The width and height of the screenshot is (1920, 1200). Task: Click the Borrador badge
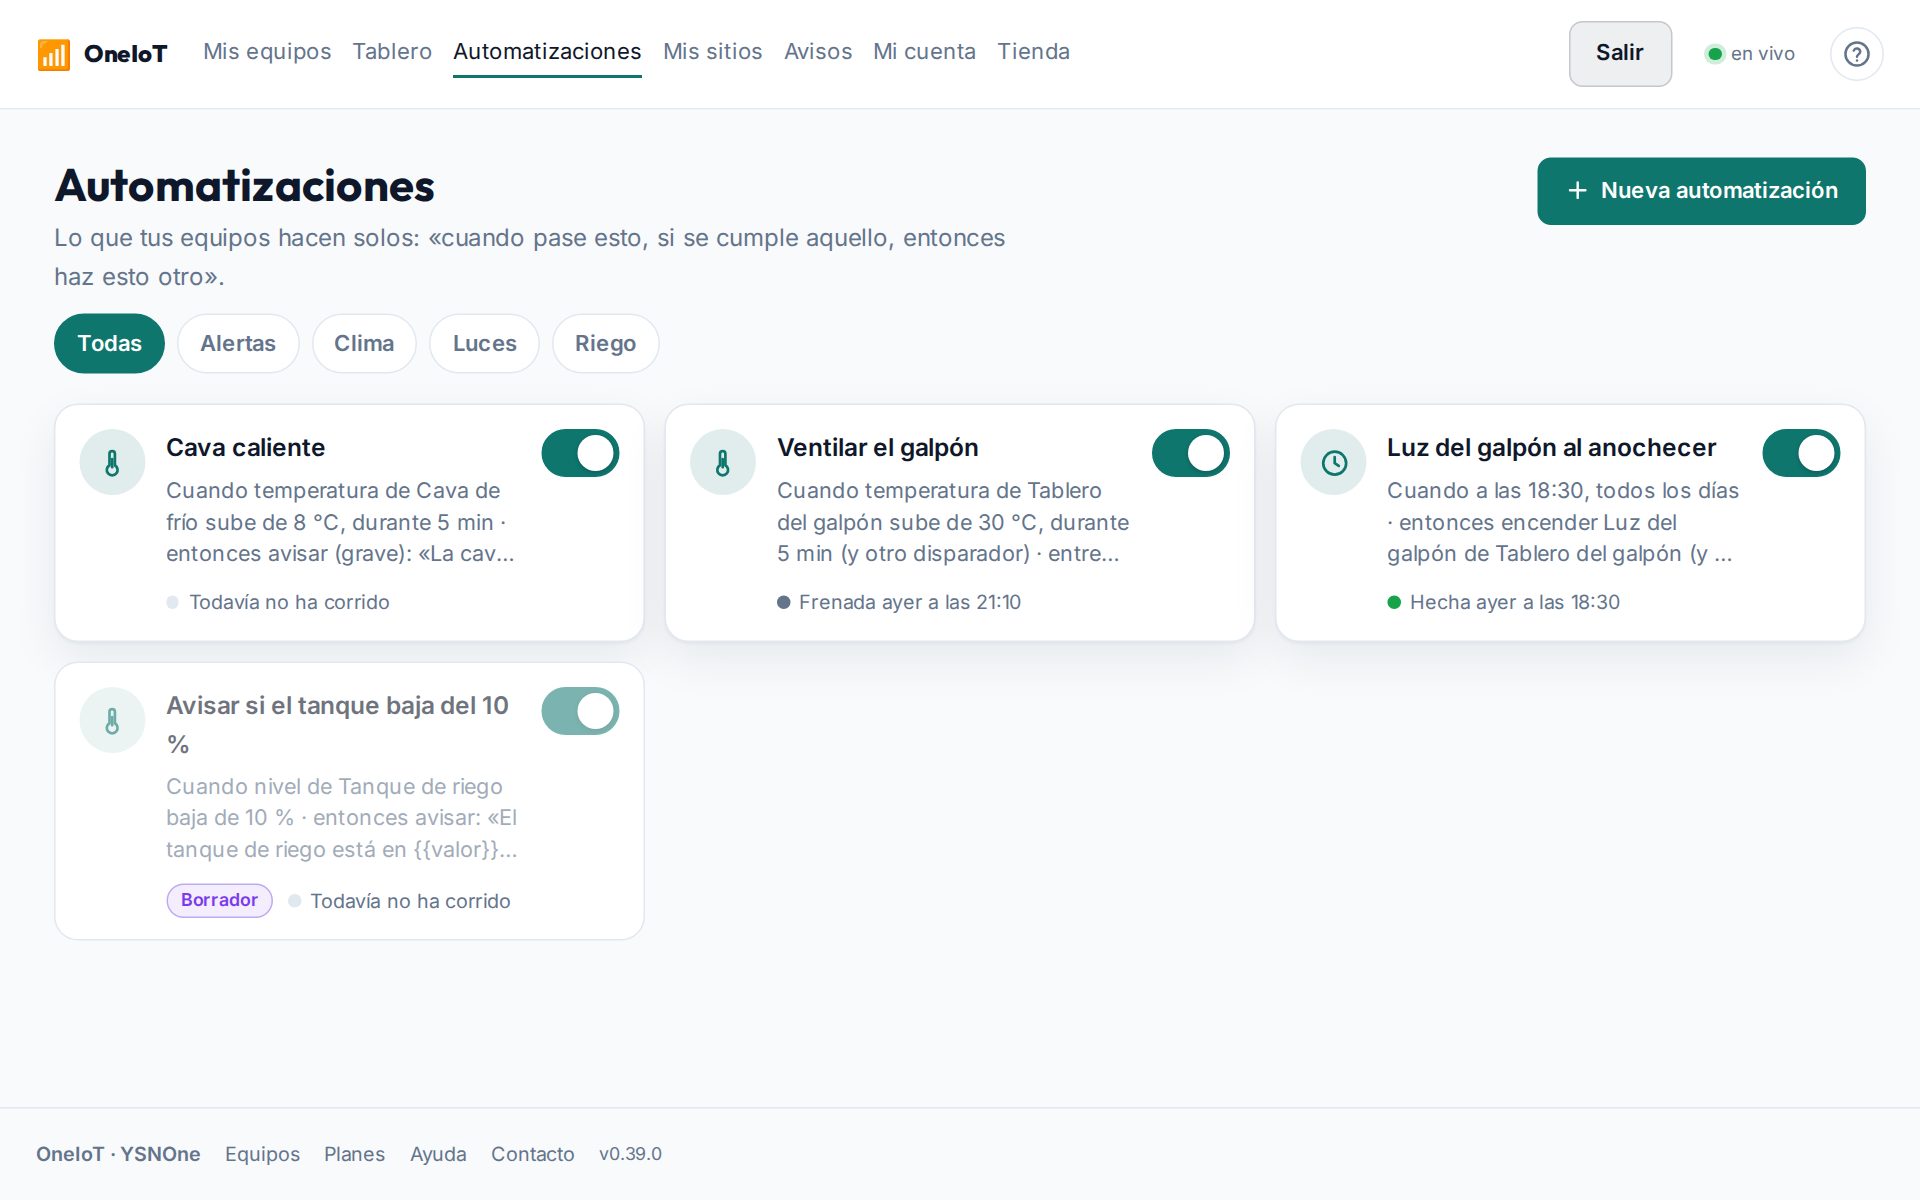click(x=219, y=900)
